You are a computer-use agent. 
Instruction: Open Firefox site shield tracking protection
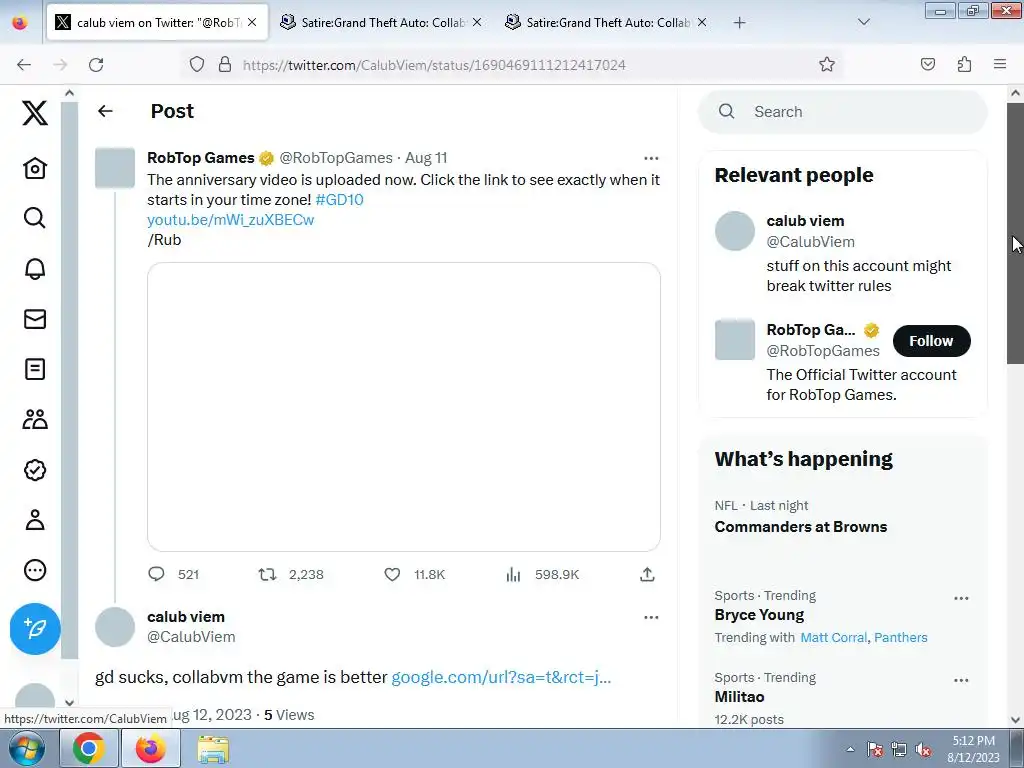(197, 64)
